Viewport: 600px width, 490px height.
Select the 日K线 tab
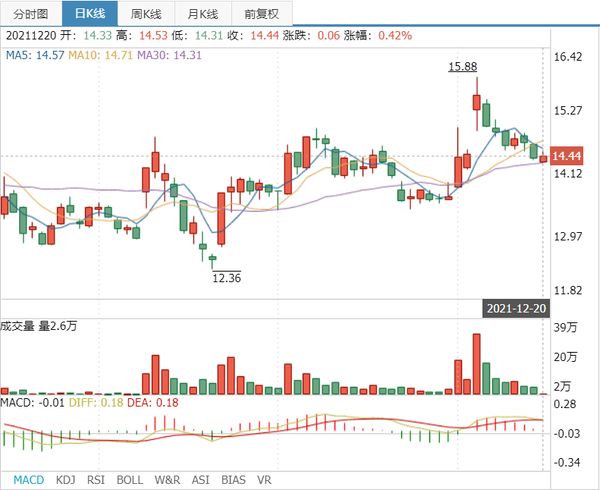click(89, 13)
